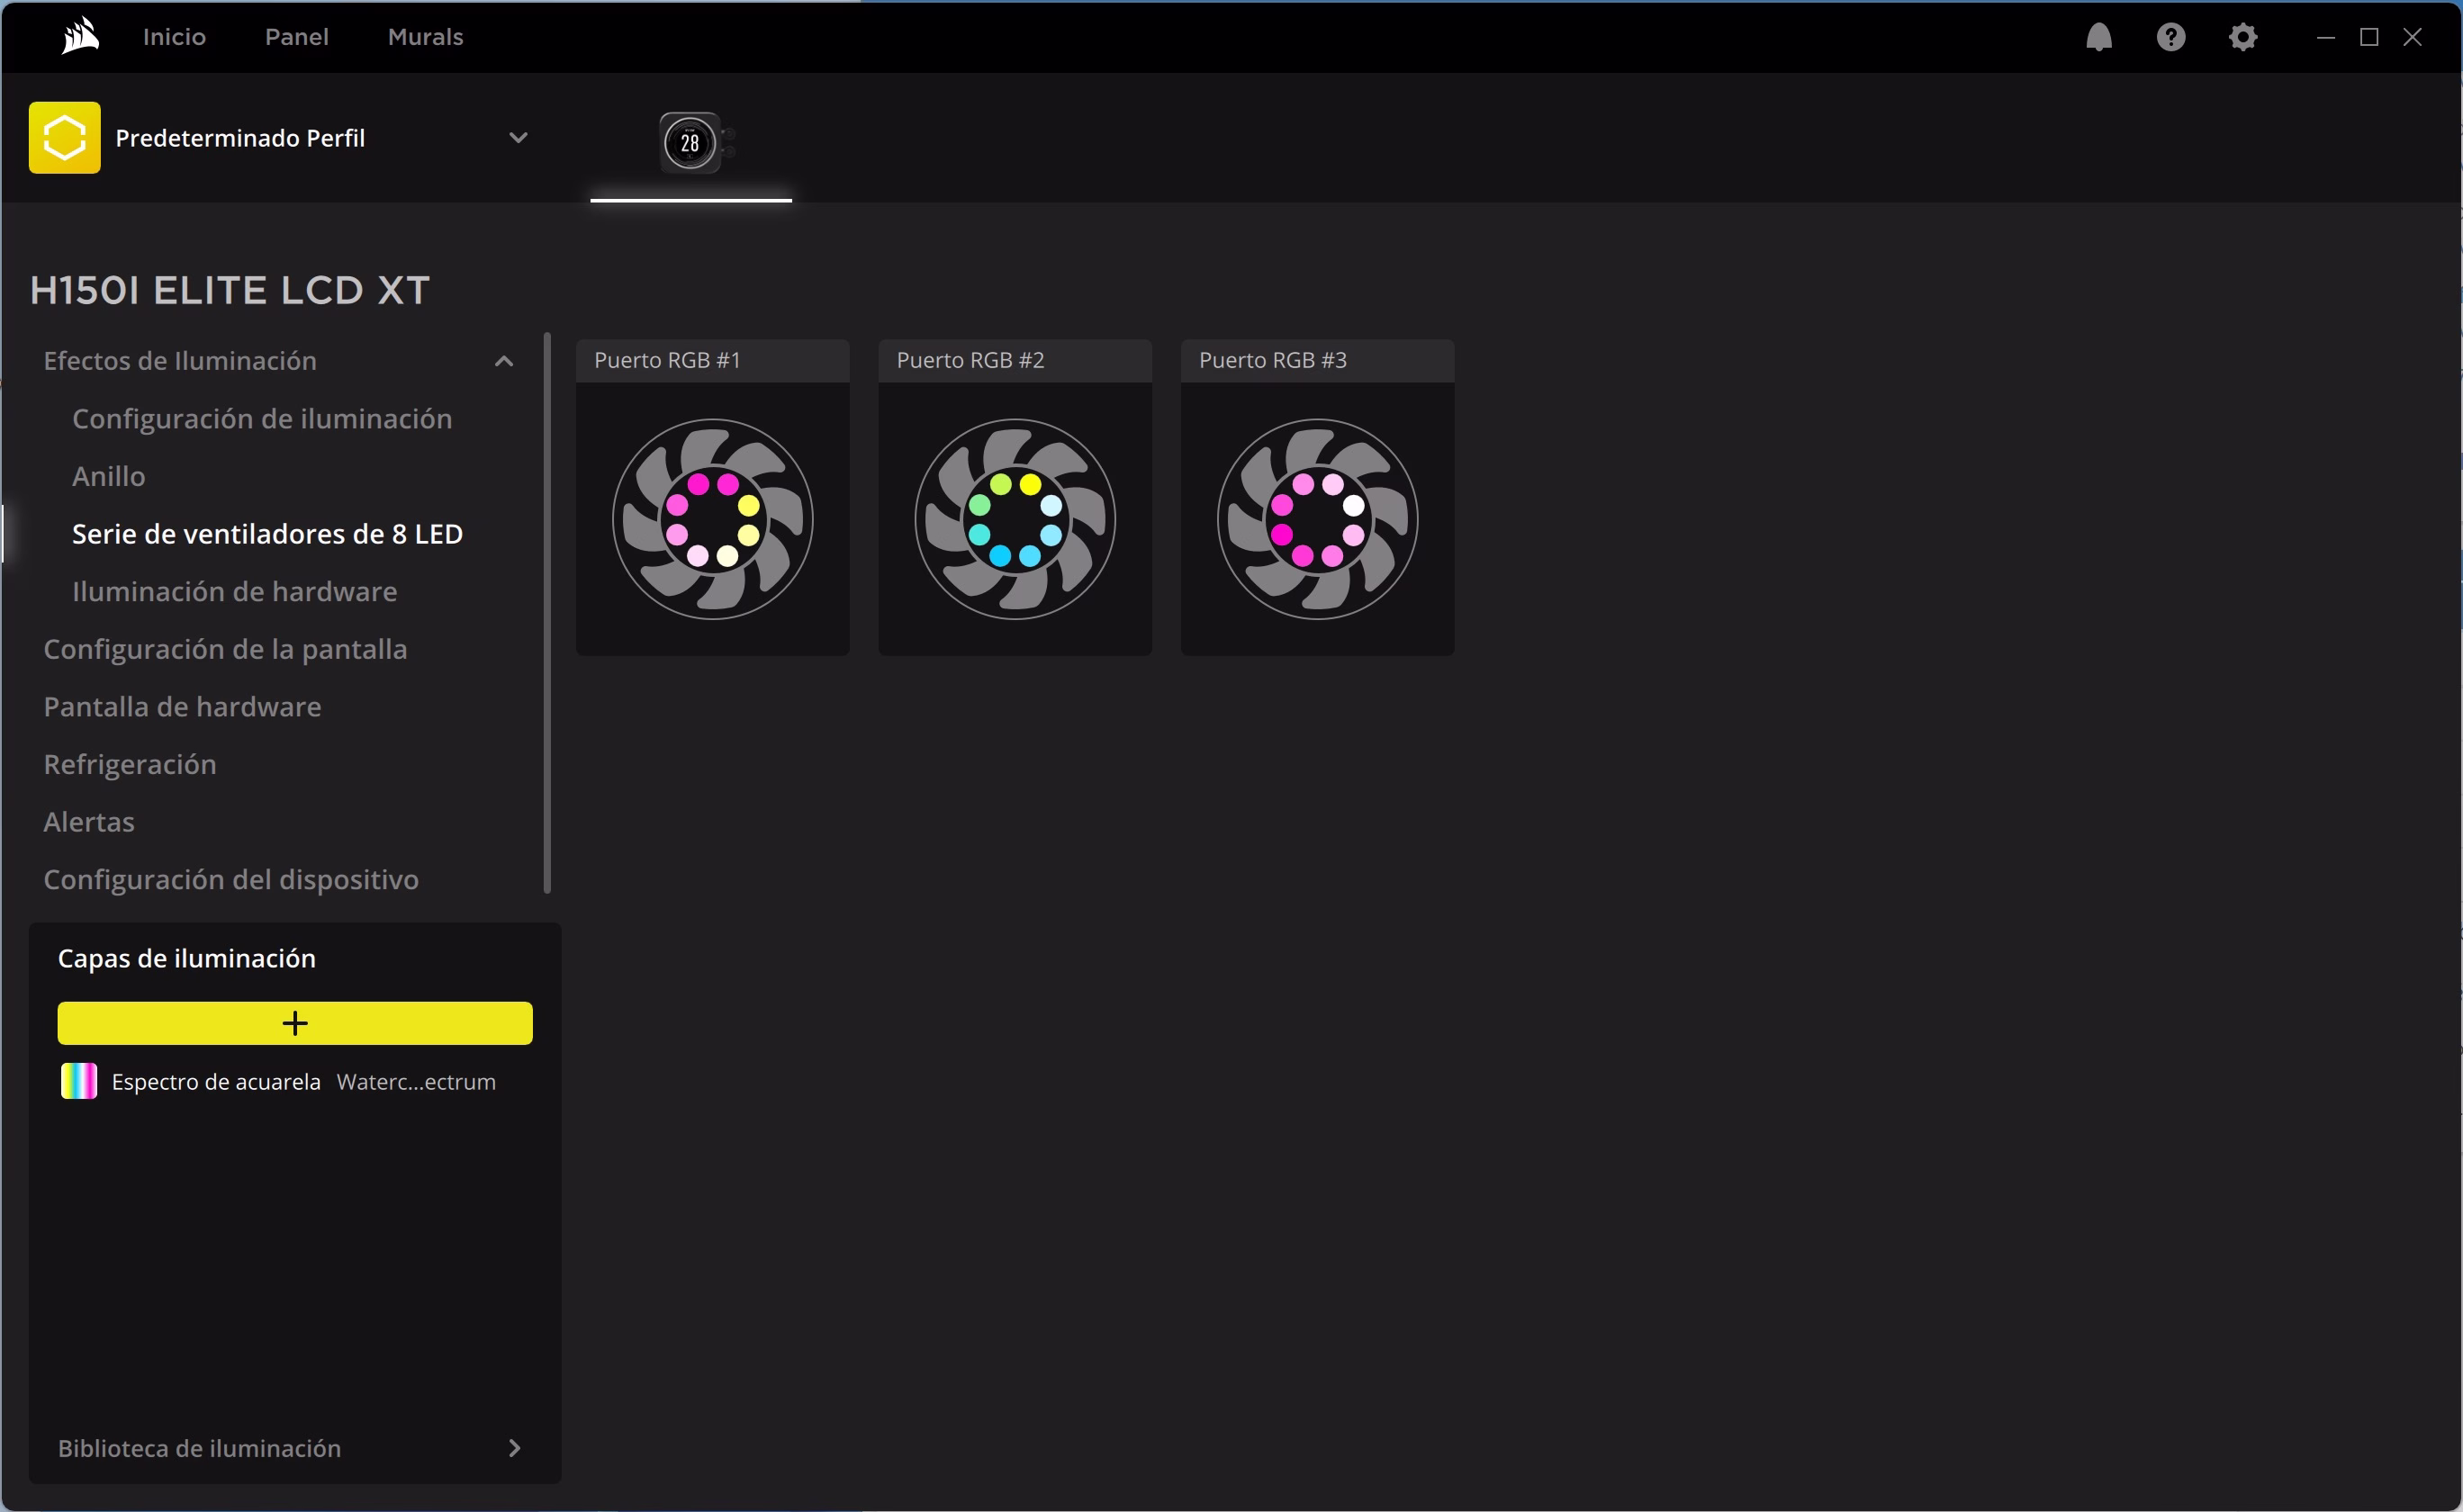Select the Puerto RGB #3 fan
This screenshot has width=2463, height=1512.
coord(1317,518)
